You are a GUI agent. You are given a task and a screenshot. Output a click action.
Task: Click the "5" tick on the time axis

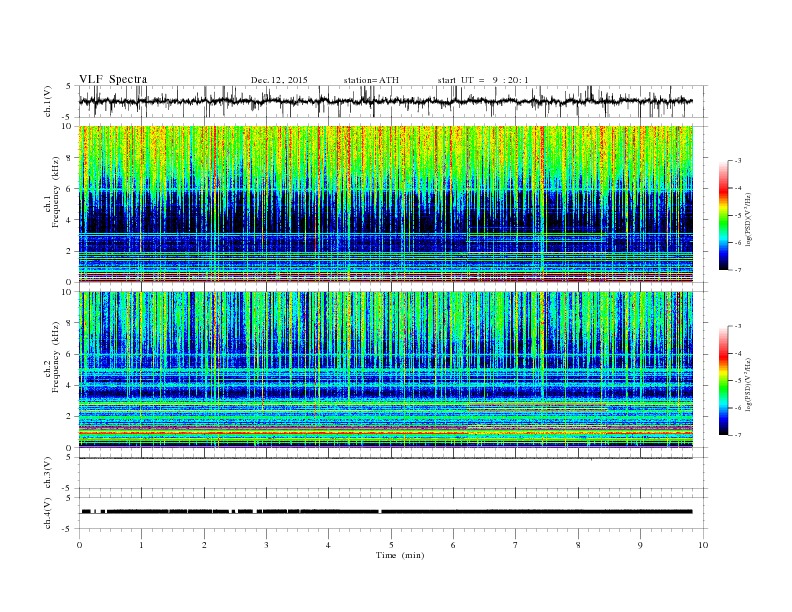(391, 545)
